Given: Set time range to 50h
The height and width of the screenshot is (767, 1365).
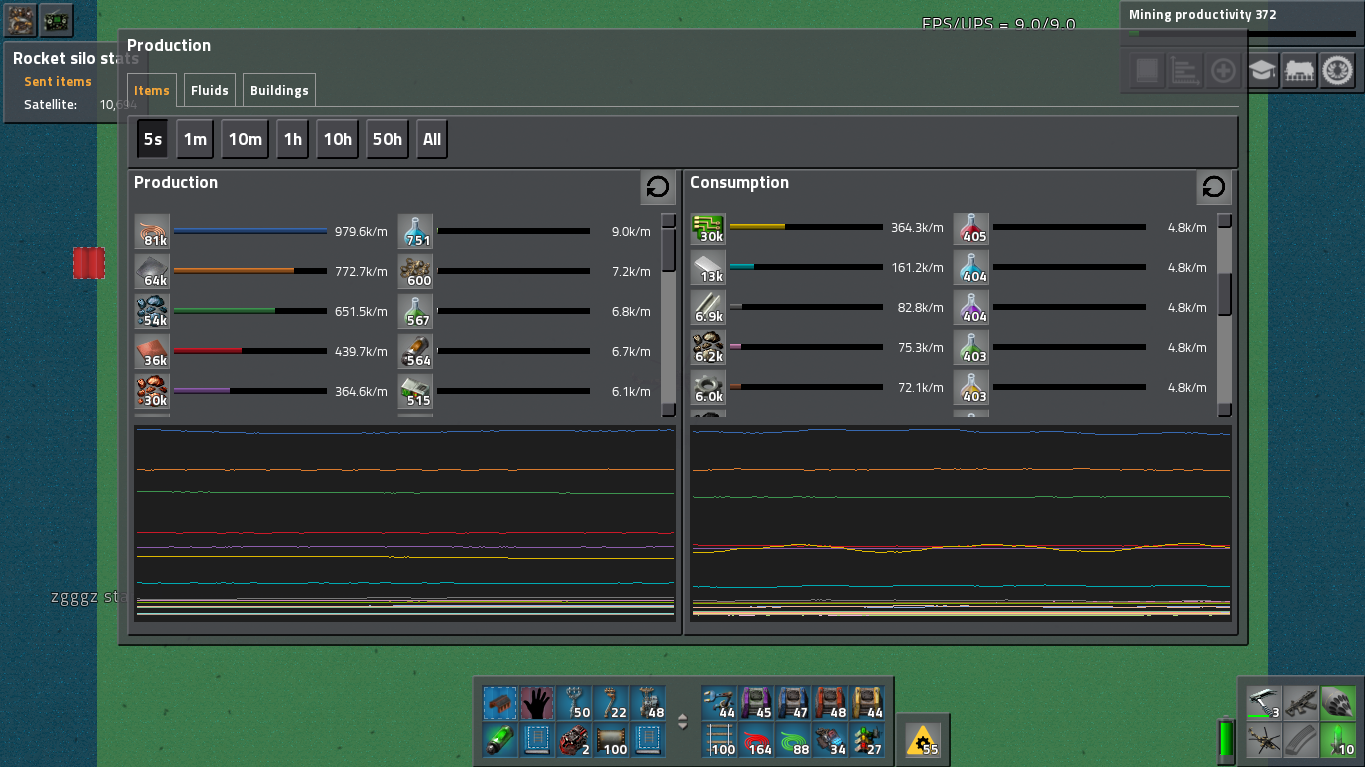Looking at the screenshot, I should pos(387,139).
